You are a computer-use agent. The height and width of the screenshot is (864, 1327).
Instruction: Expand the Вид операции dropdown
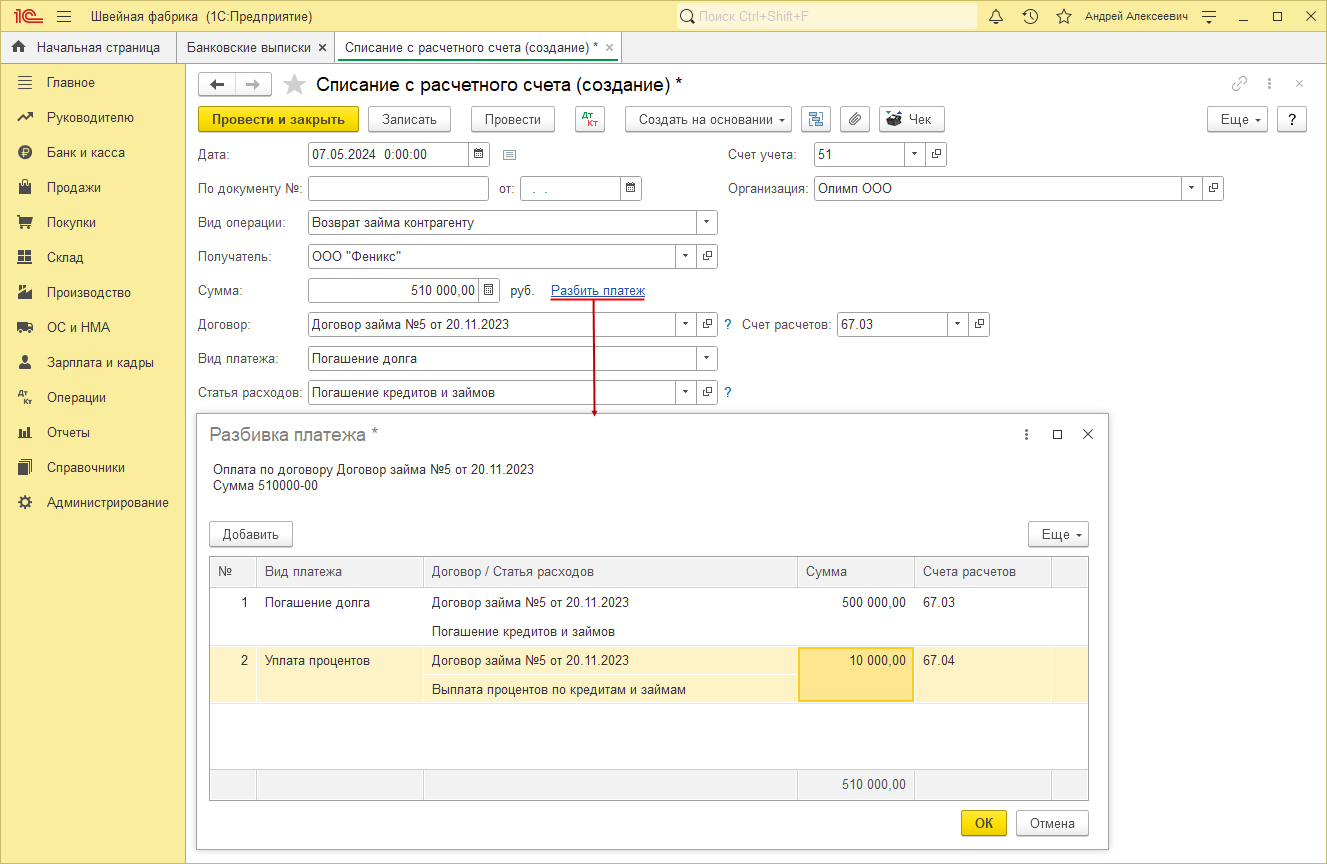(x=707, y=223)
